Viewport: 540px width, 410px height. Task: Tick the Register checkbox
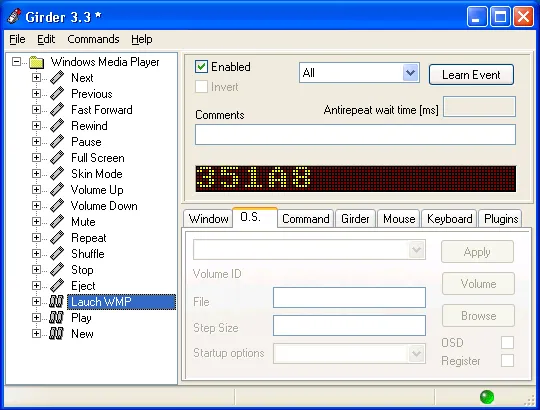point(507,361)
